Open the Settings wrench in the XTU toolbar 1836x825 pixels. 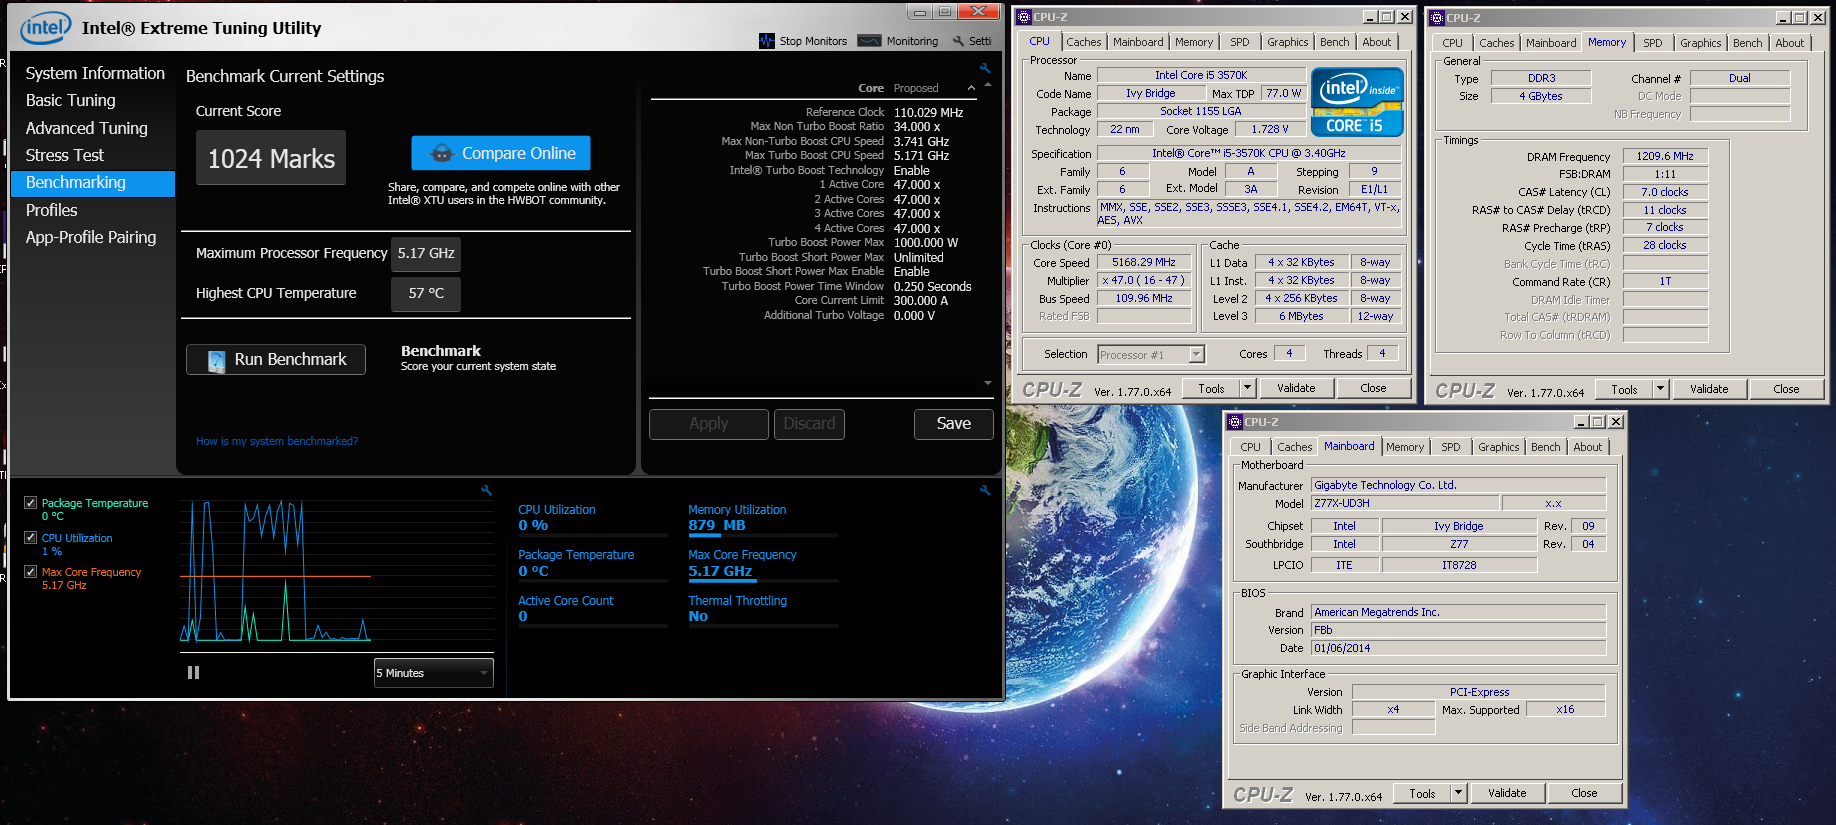[x=958, y=41]
